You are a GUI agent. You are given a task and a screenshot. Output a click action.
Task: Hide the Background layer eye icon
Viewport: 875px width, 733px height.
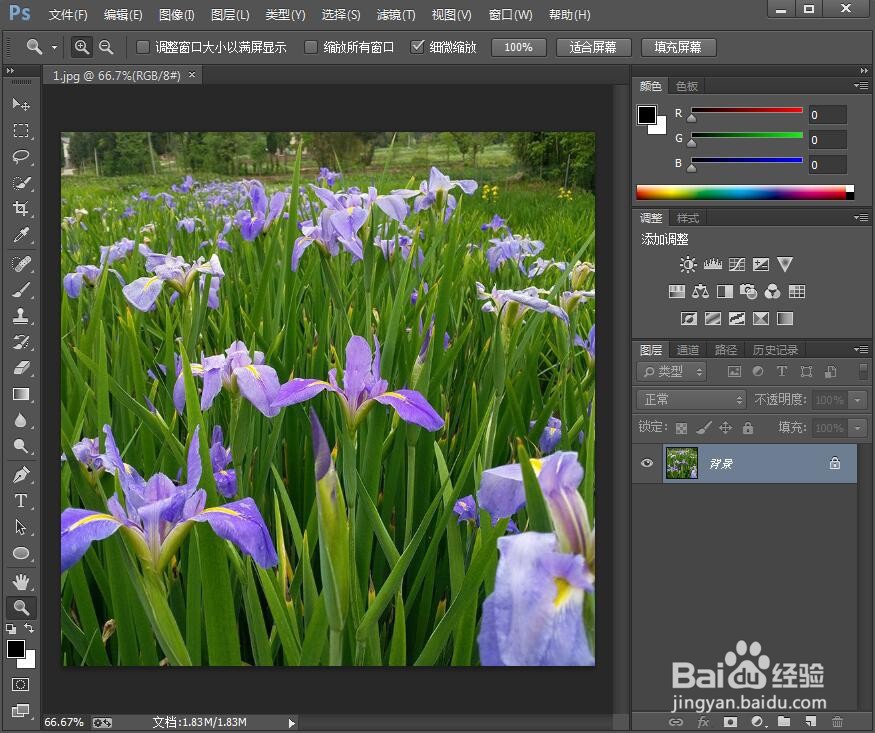(647, 463)
